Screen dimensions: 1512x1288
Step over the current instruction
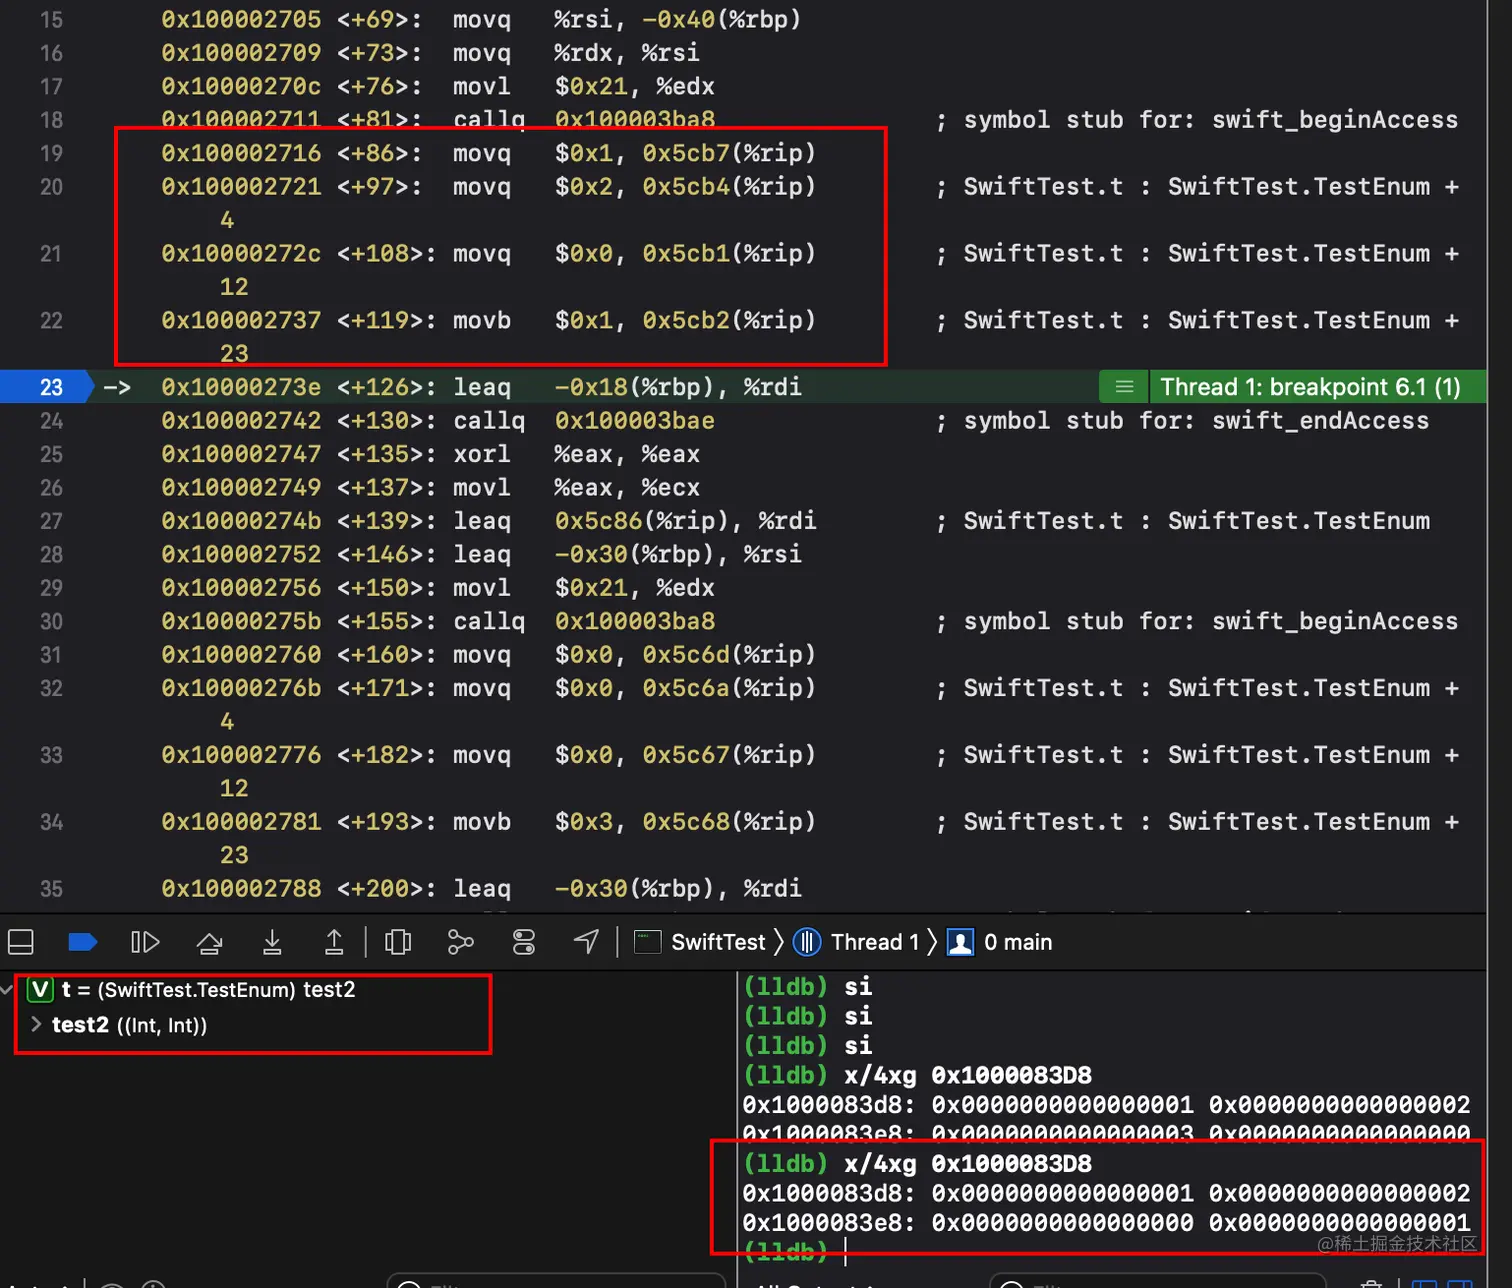point(209,942)
